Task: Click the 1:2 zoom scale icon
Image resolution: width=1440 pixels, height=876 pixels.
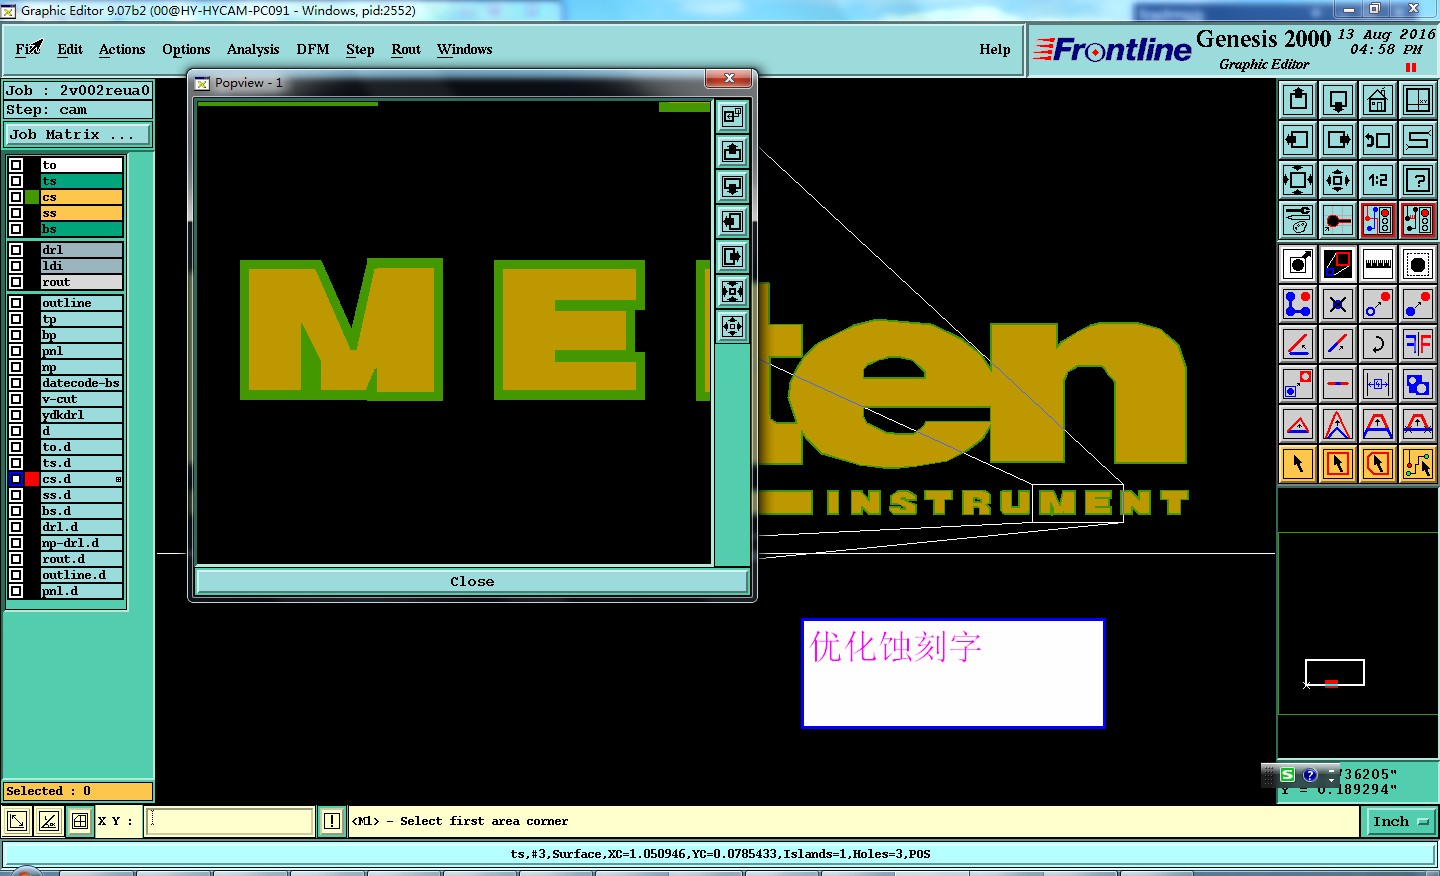Action: (x=1378, y=180)
